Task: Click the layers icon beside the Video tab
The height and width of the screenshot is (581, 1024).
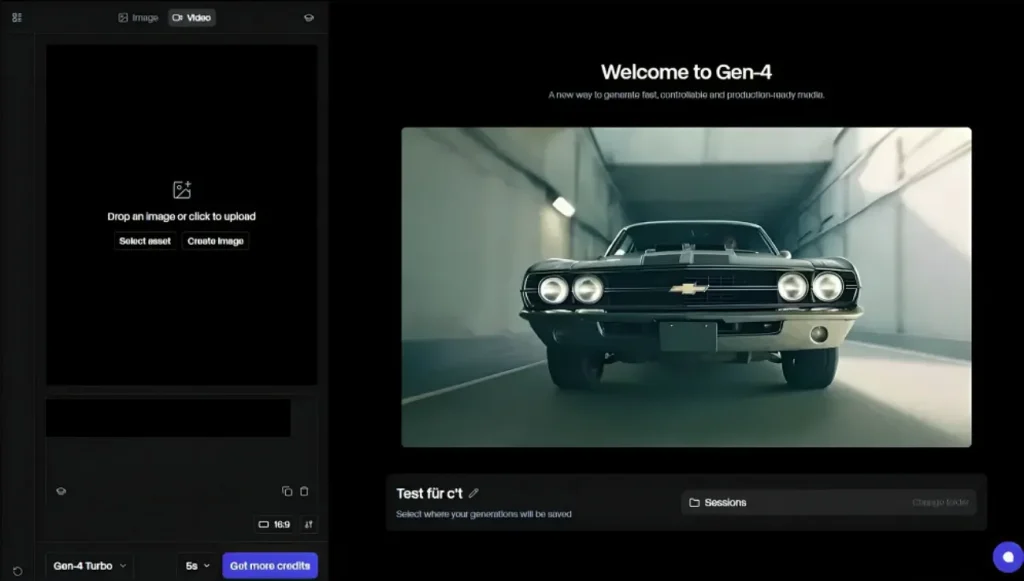Action: tap(309, 18)
